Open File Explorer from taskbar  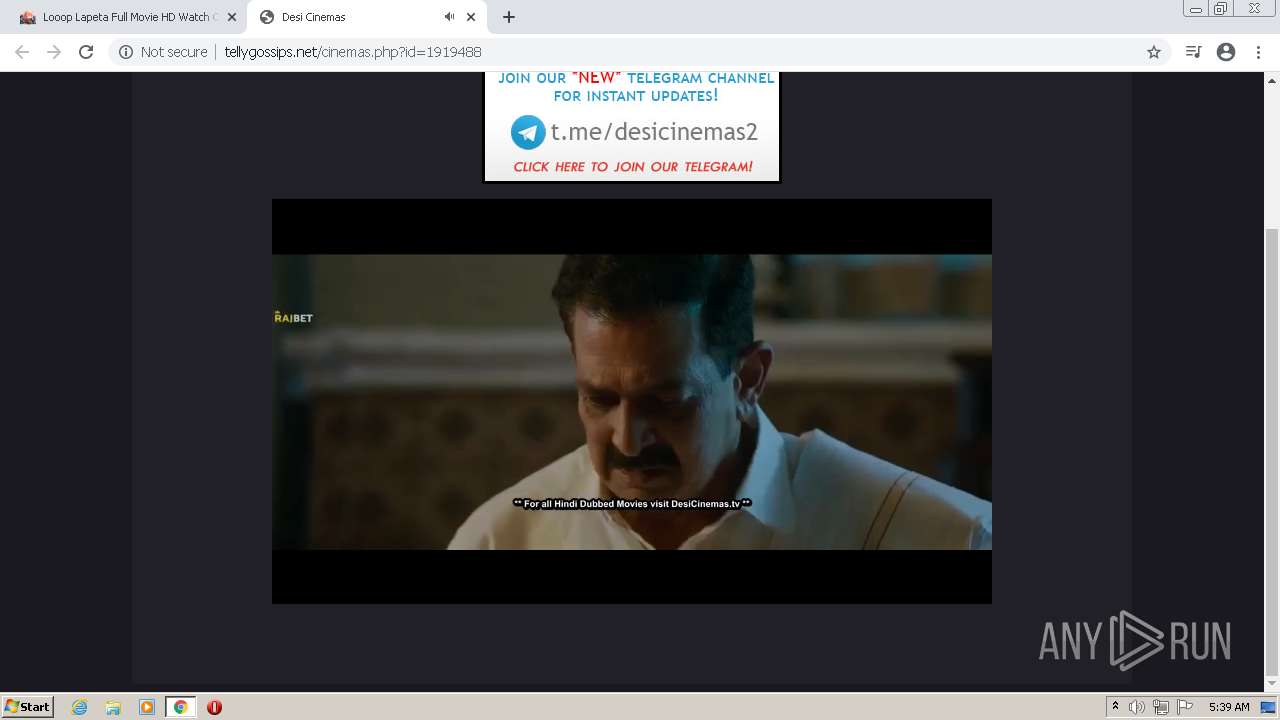[x=113, y=707]
